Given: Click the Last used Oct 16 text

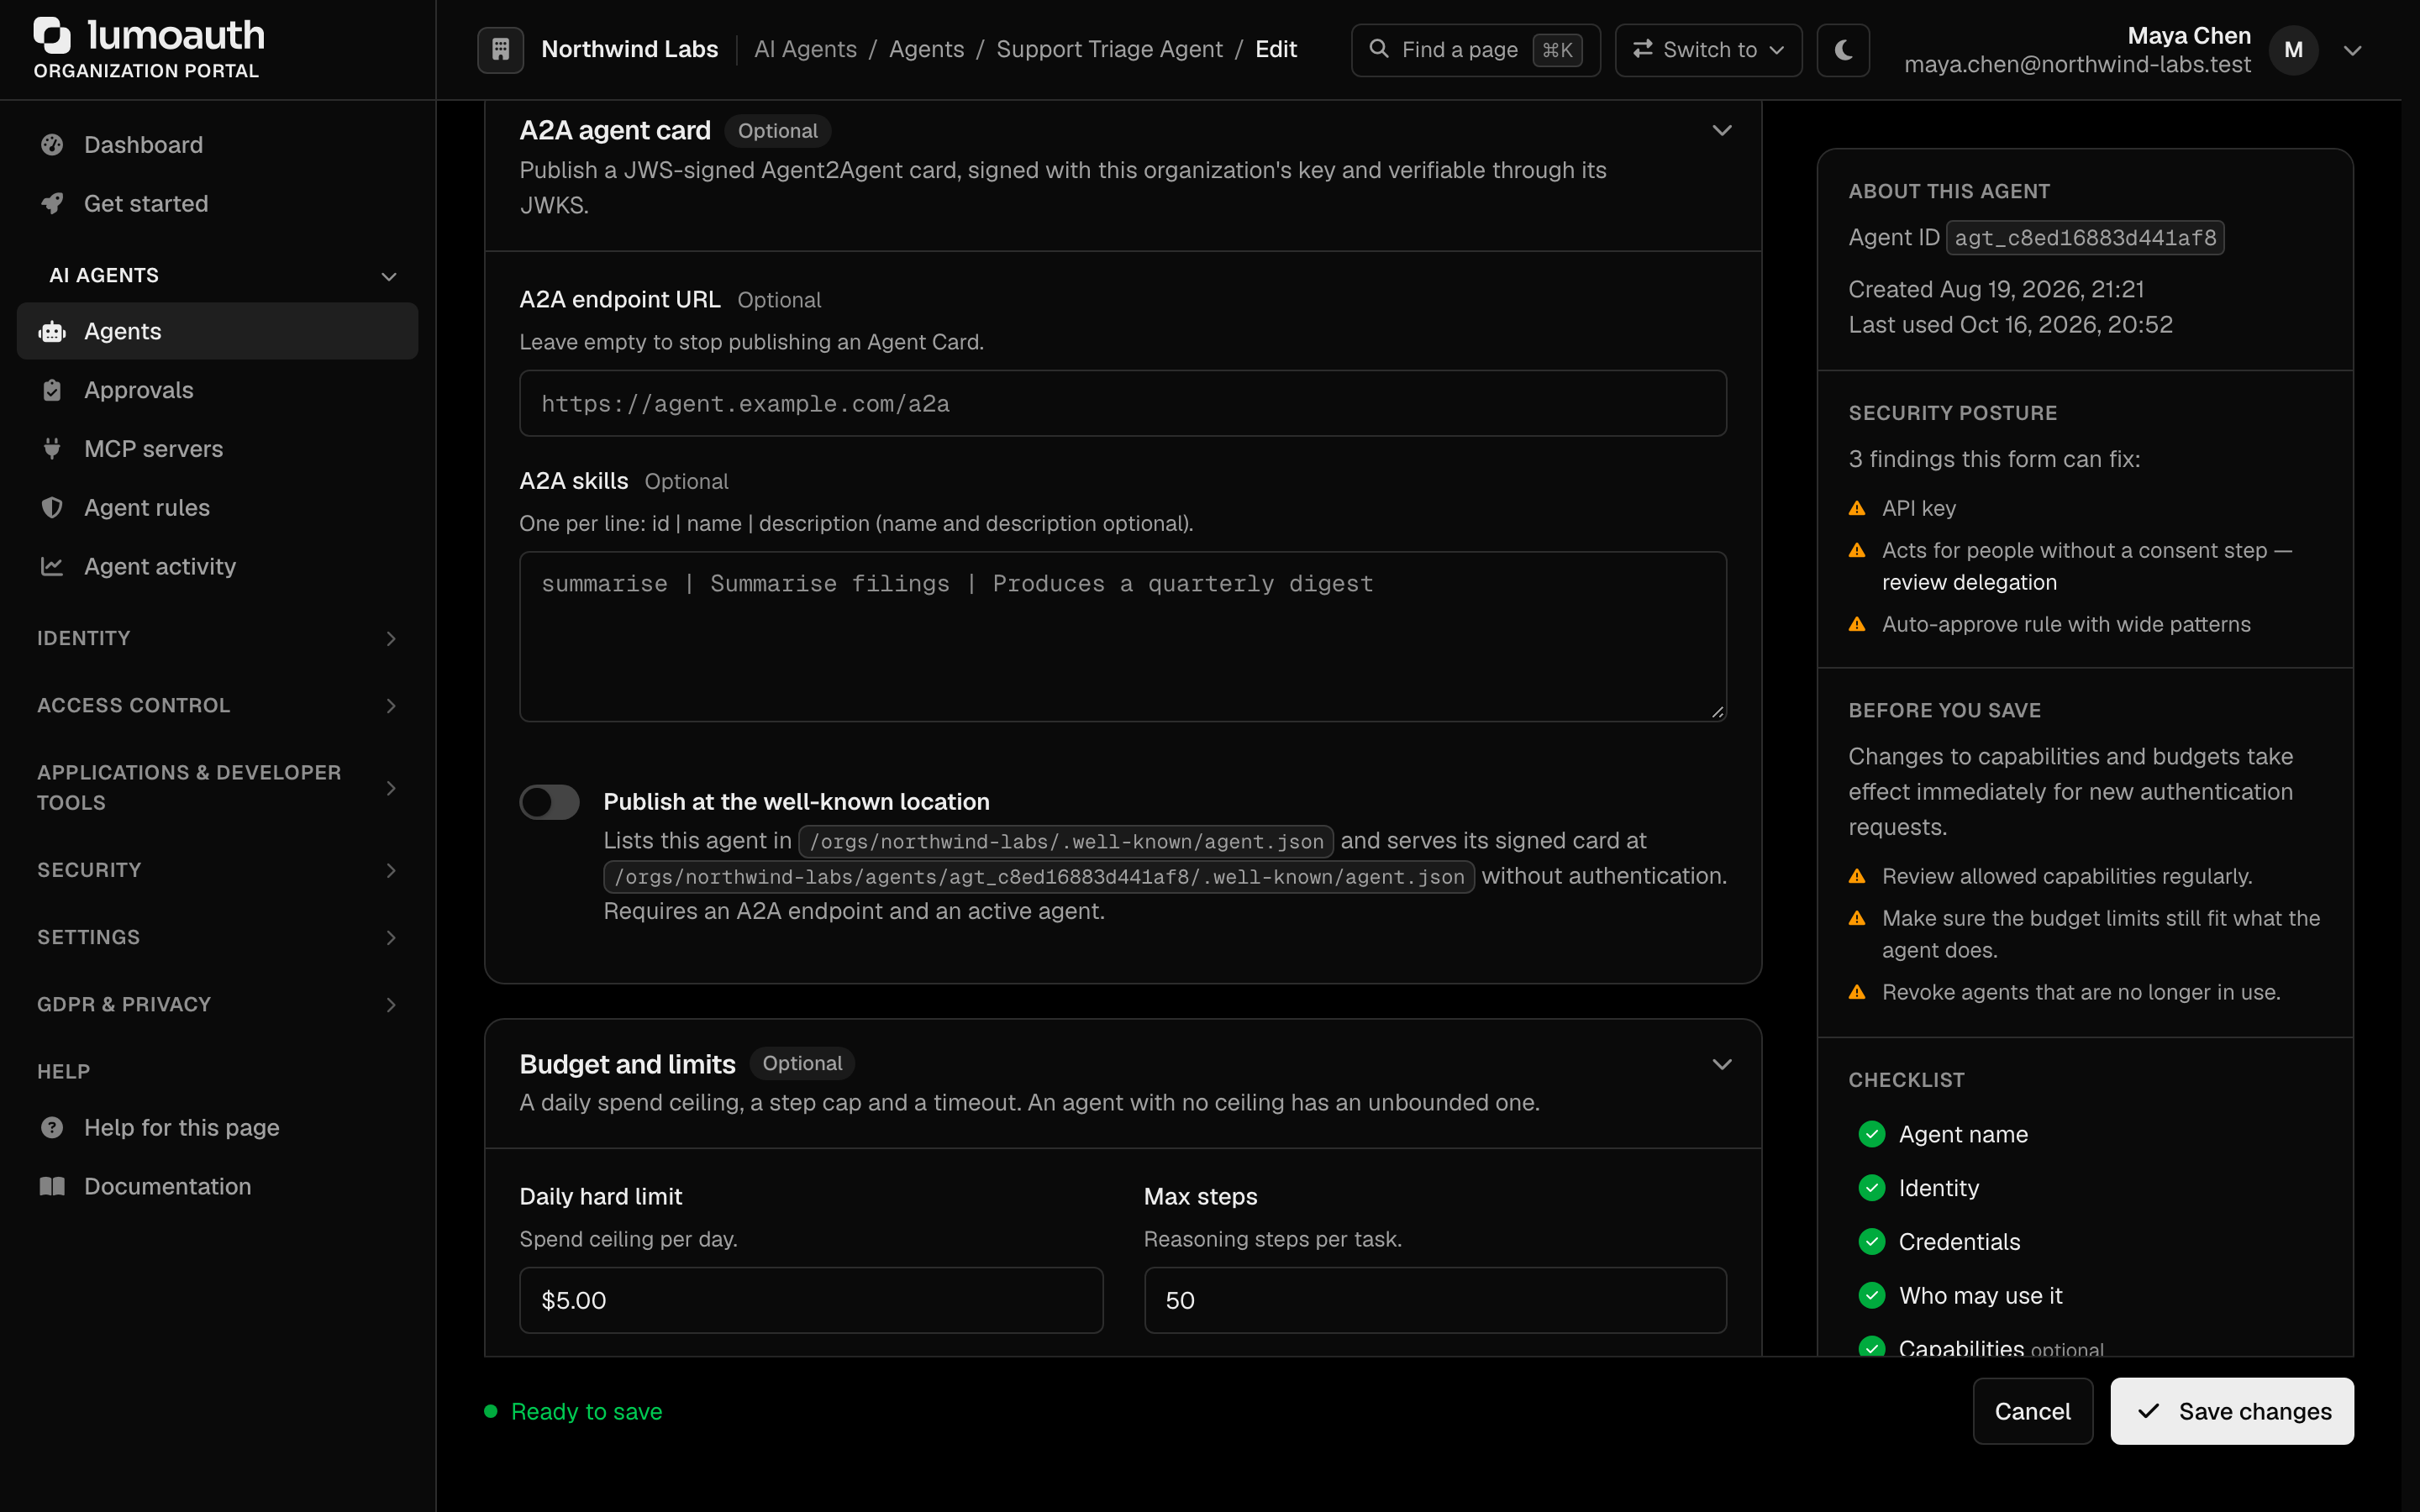Looking at the screenshot, I should pos(2010,325).
